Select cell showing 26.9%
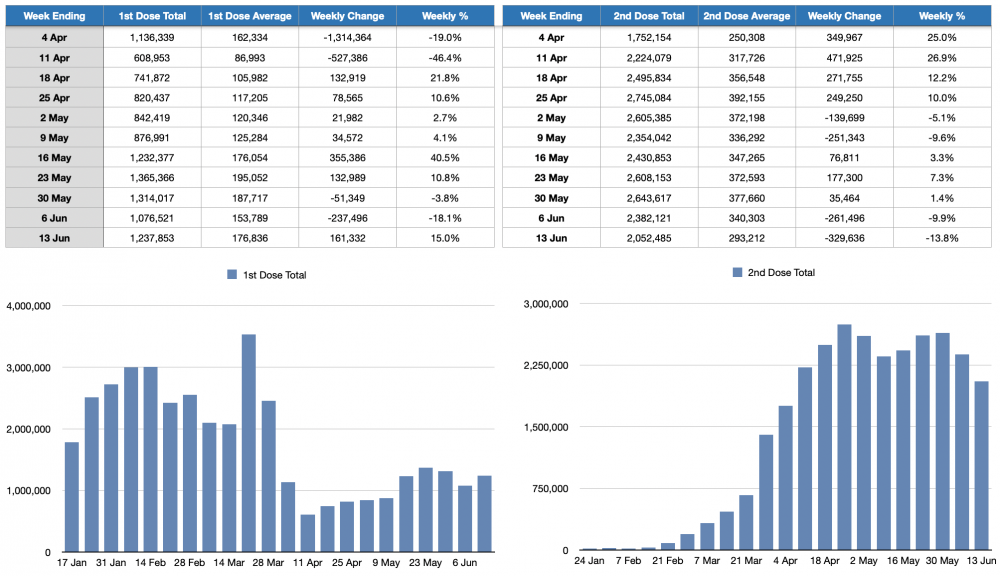Viewport: 1000px width, 576px height. click(x=942, y=57)
